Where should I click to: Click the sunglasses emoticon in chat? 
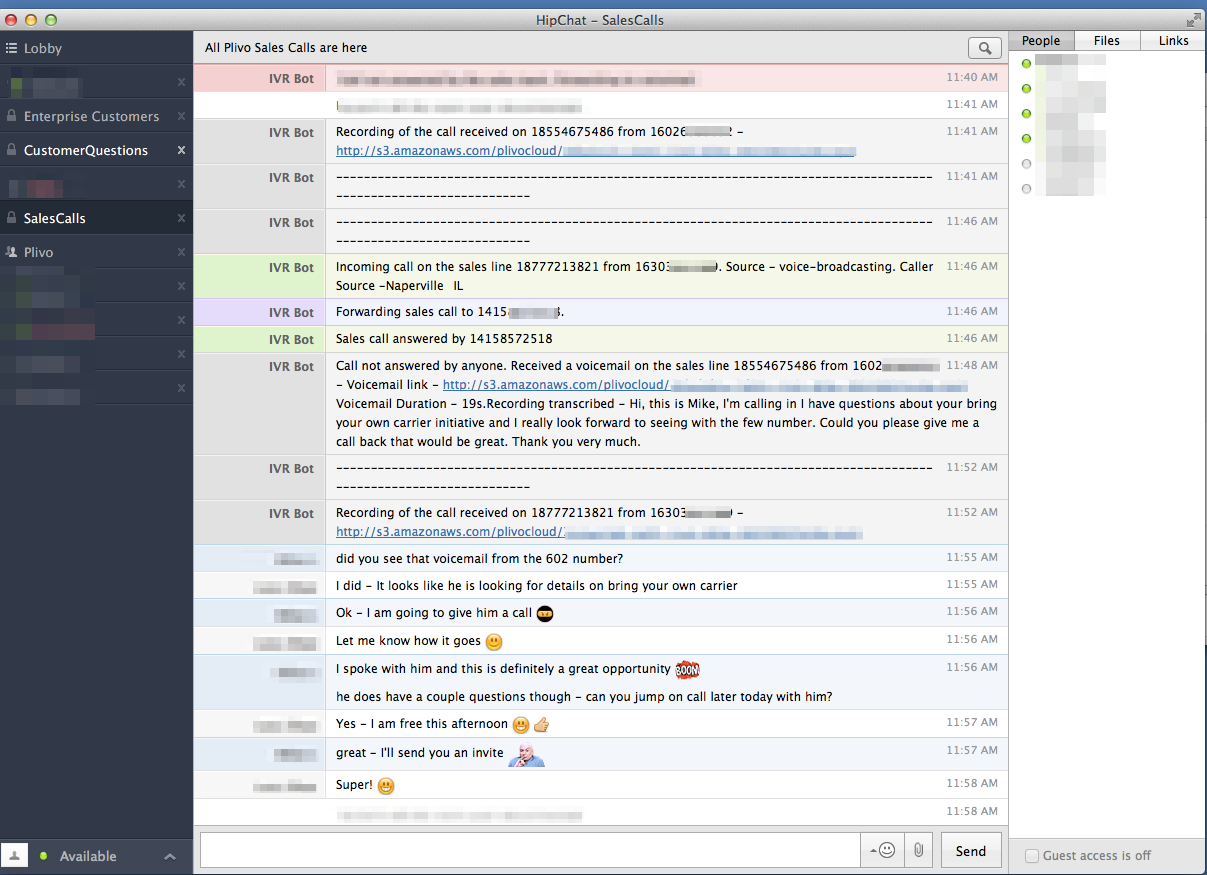(x=545, y=613)
